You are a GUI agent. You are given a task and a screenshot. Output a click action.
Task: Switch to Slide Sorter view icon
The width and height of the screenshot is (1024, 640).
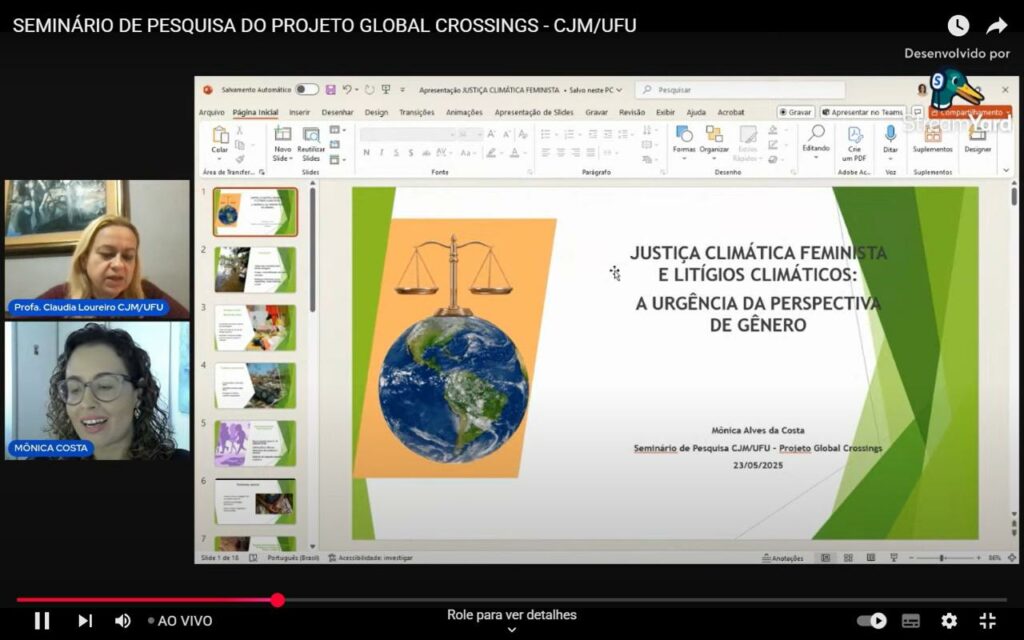848,558
